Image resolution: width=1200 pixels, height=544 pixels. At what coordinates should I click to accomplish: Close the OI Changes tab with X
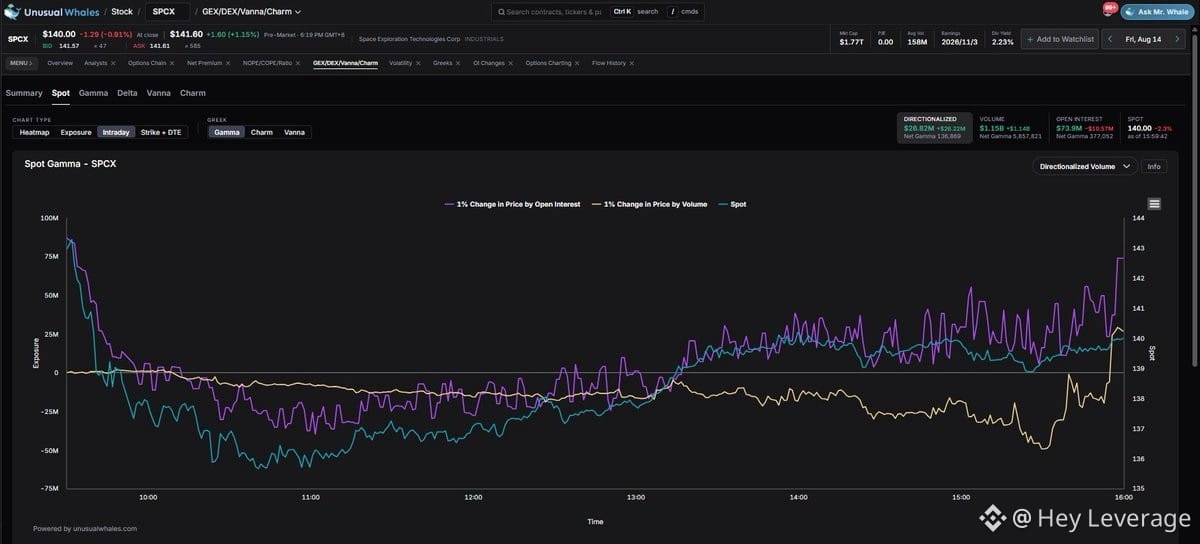pos(512,63)
